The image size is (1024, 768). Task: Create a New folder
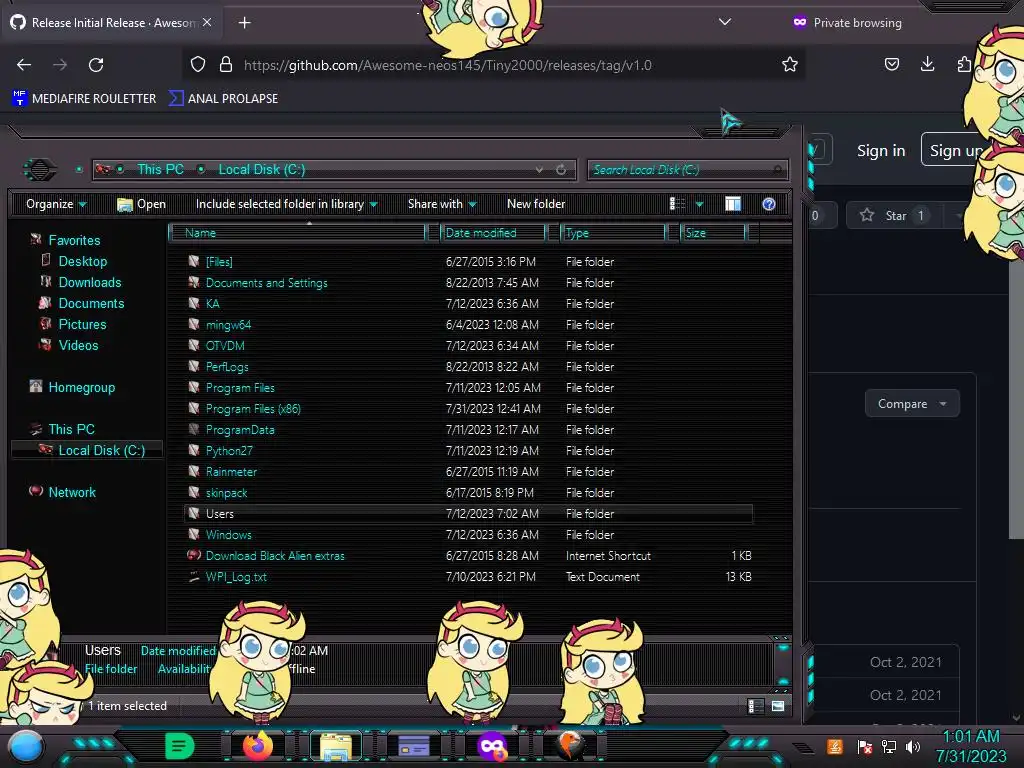tap(536, 204)
